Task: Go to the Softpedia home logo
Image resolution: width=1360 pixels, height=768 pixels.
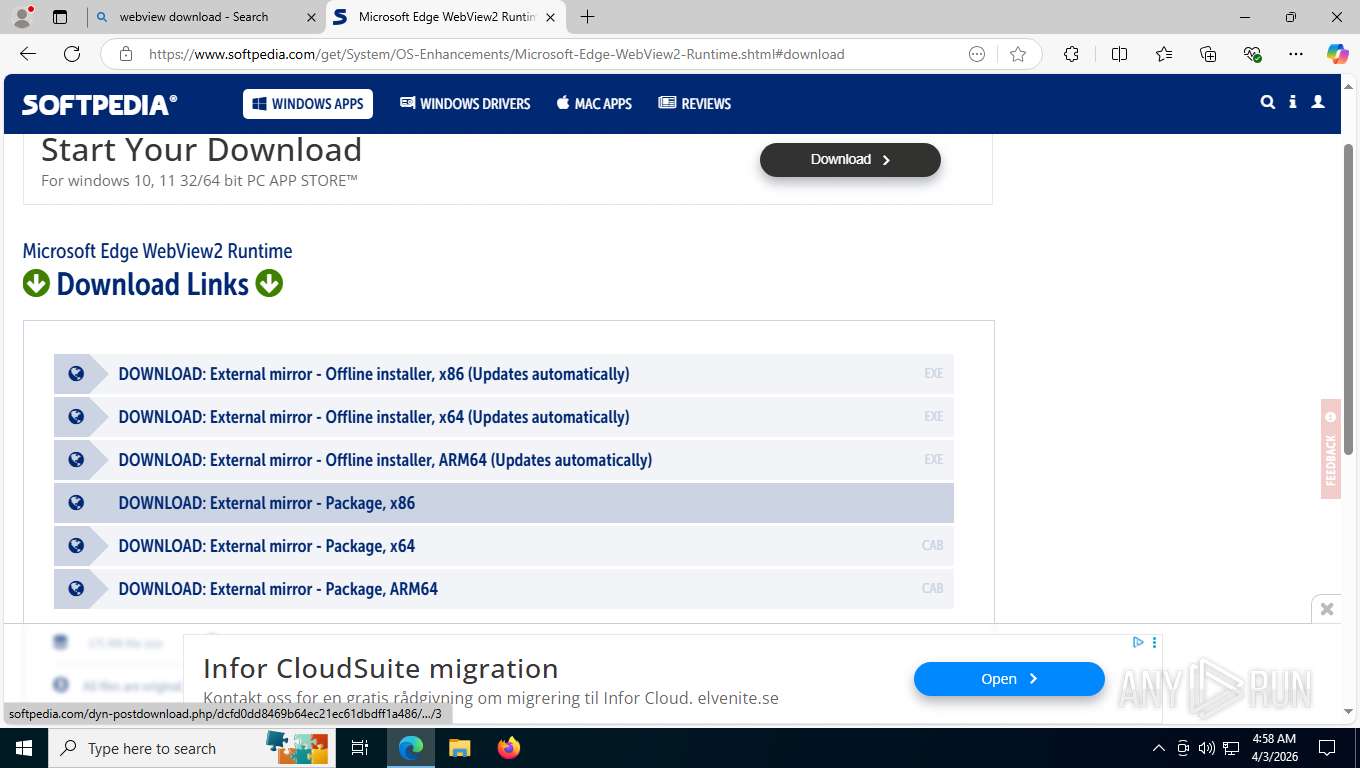Action: [x=100, y=104]
